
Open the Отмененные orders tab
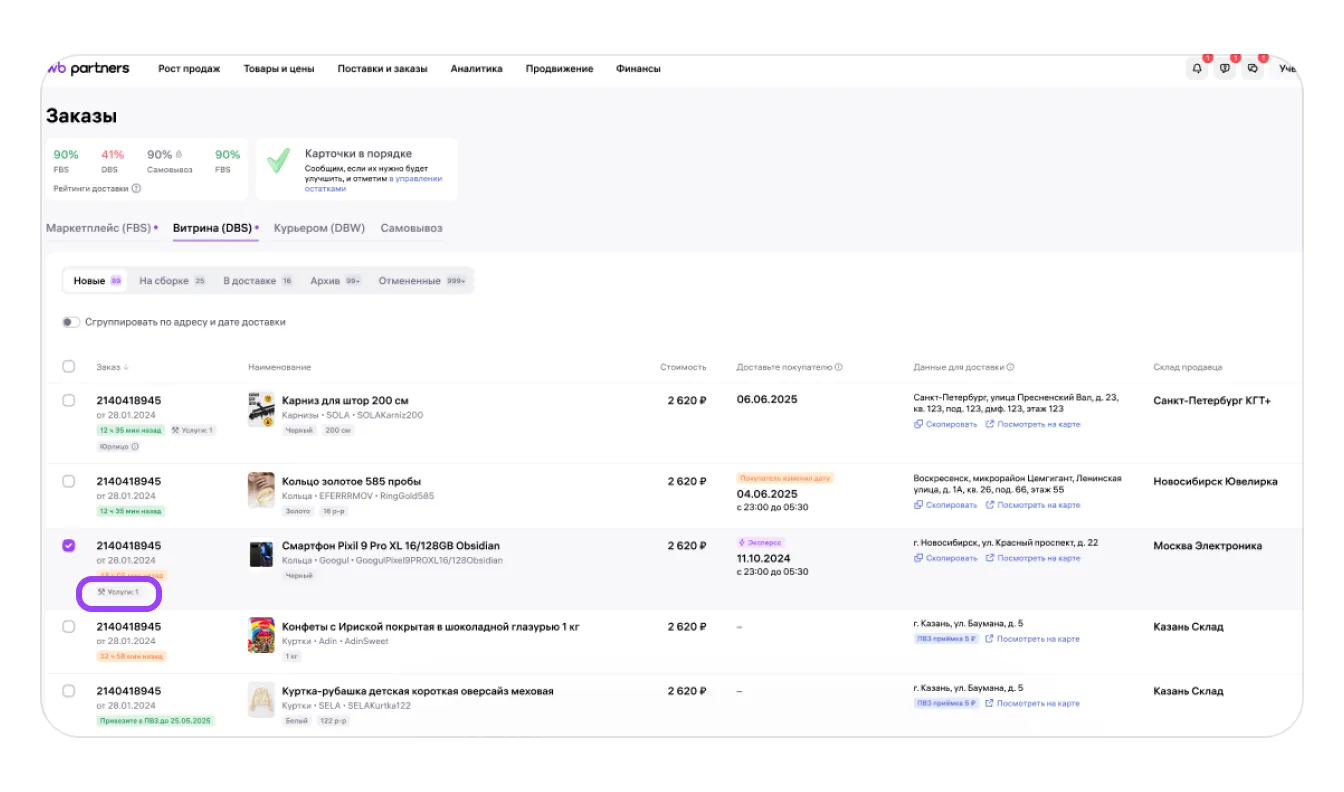coord(423,281)
